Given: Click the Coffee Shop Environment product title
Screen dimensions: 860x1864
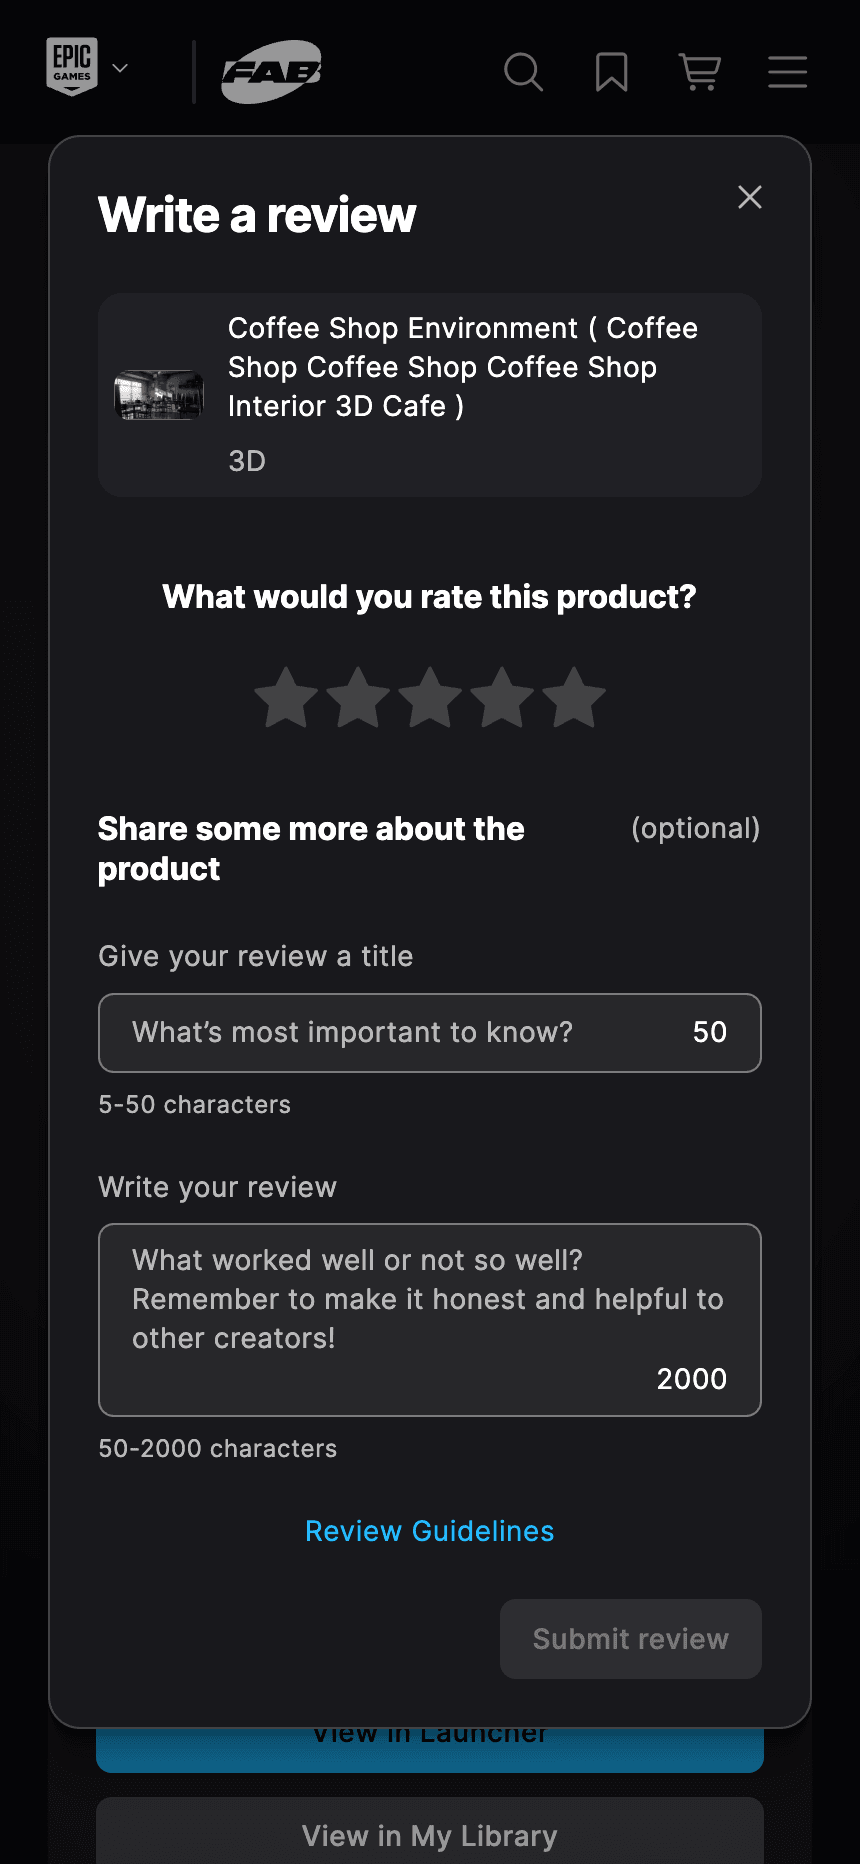Looking at the screenshot, I should (x=463, y=367).
